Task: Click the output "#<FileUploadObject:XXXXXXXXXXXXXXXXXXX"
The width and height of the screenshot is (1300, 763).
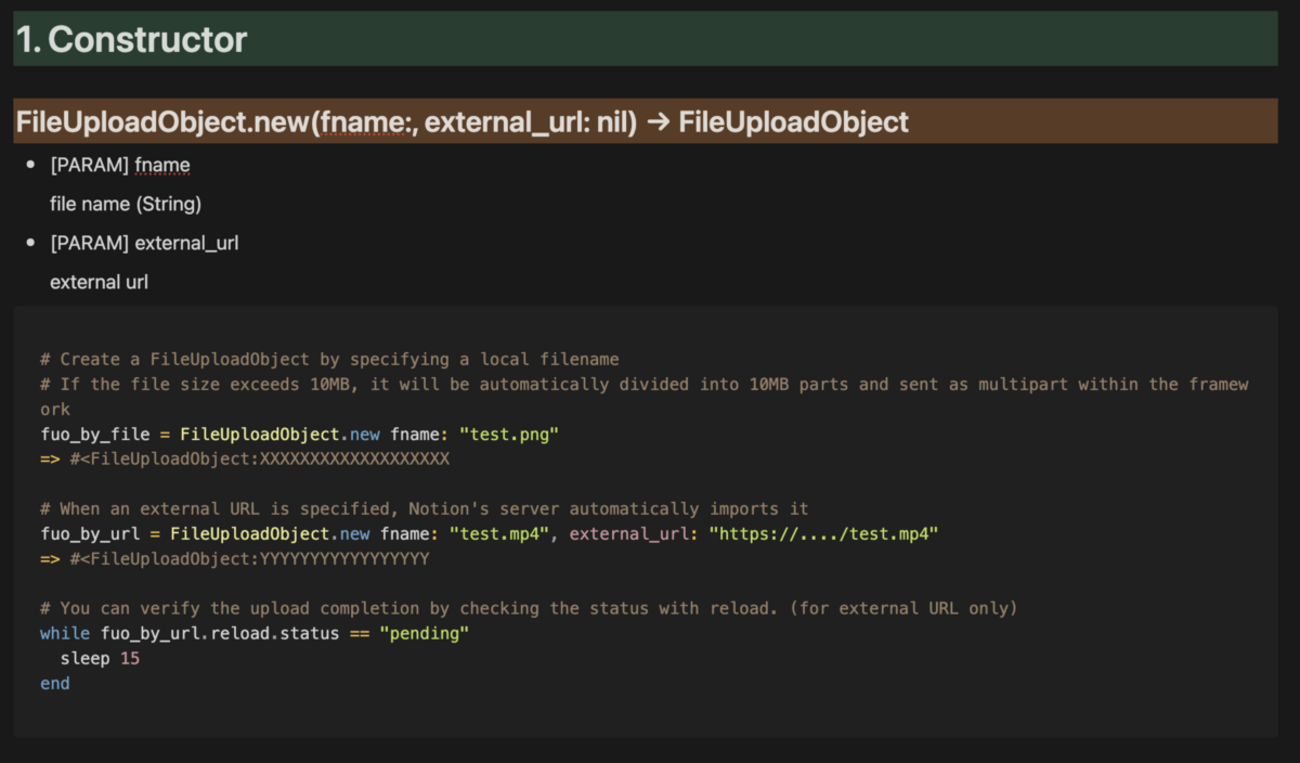Action: point(260,459)
